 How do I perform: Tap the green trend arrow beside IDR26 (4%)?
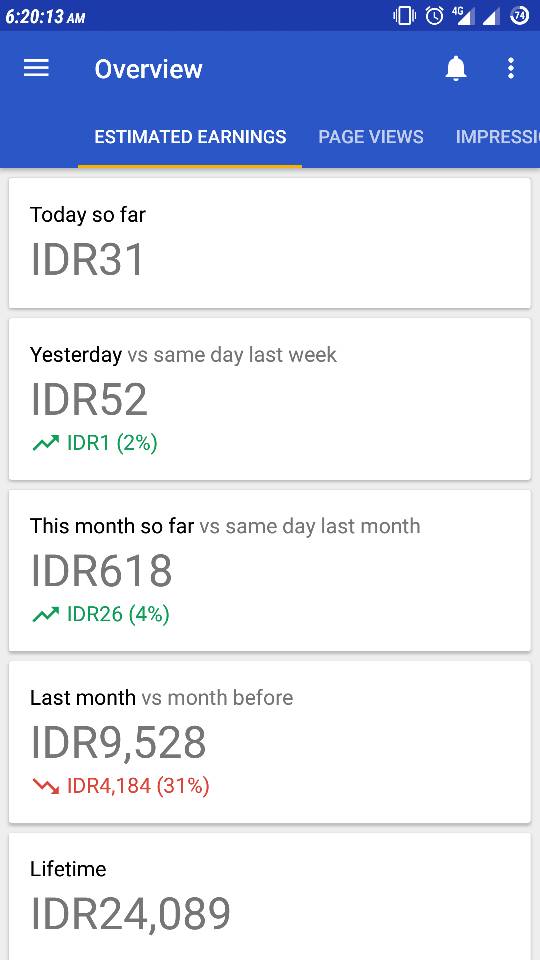45,613
